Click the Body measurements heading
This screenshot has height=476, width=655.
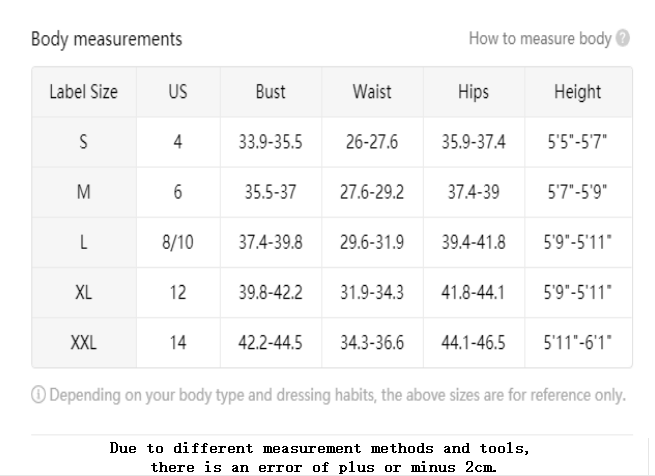pos(107,39)
